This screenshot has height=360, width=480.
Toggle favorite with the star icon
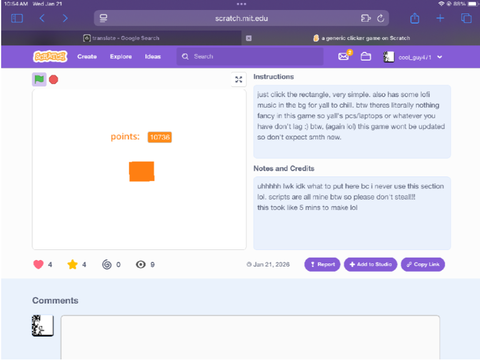(x=72, y=264)
